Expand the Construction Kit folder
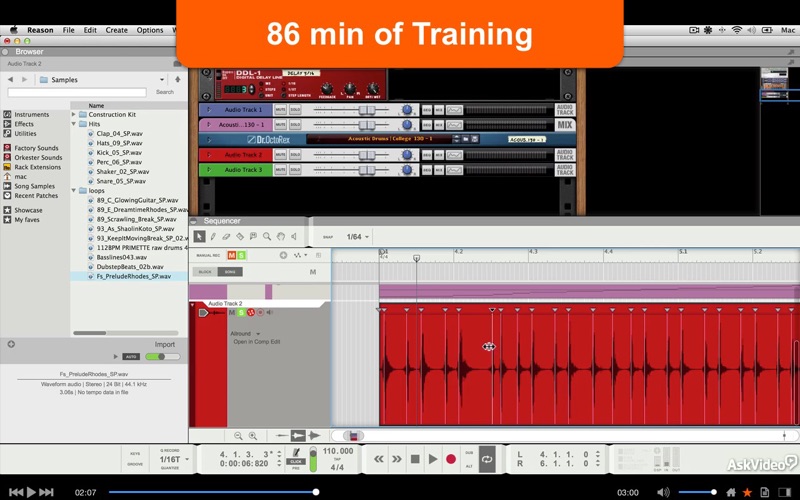The image size is (800, 500). coord(73,115)
